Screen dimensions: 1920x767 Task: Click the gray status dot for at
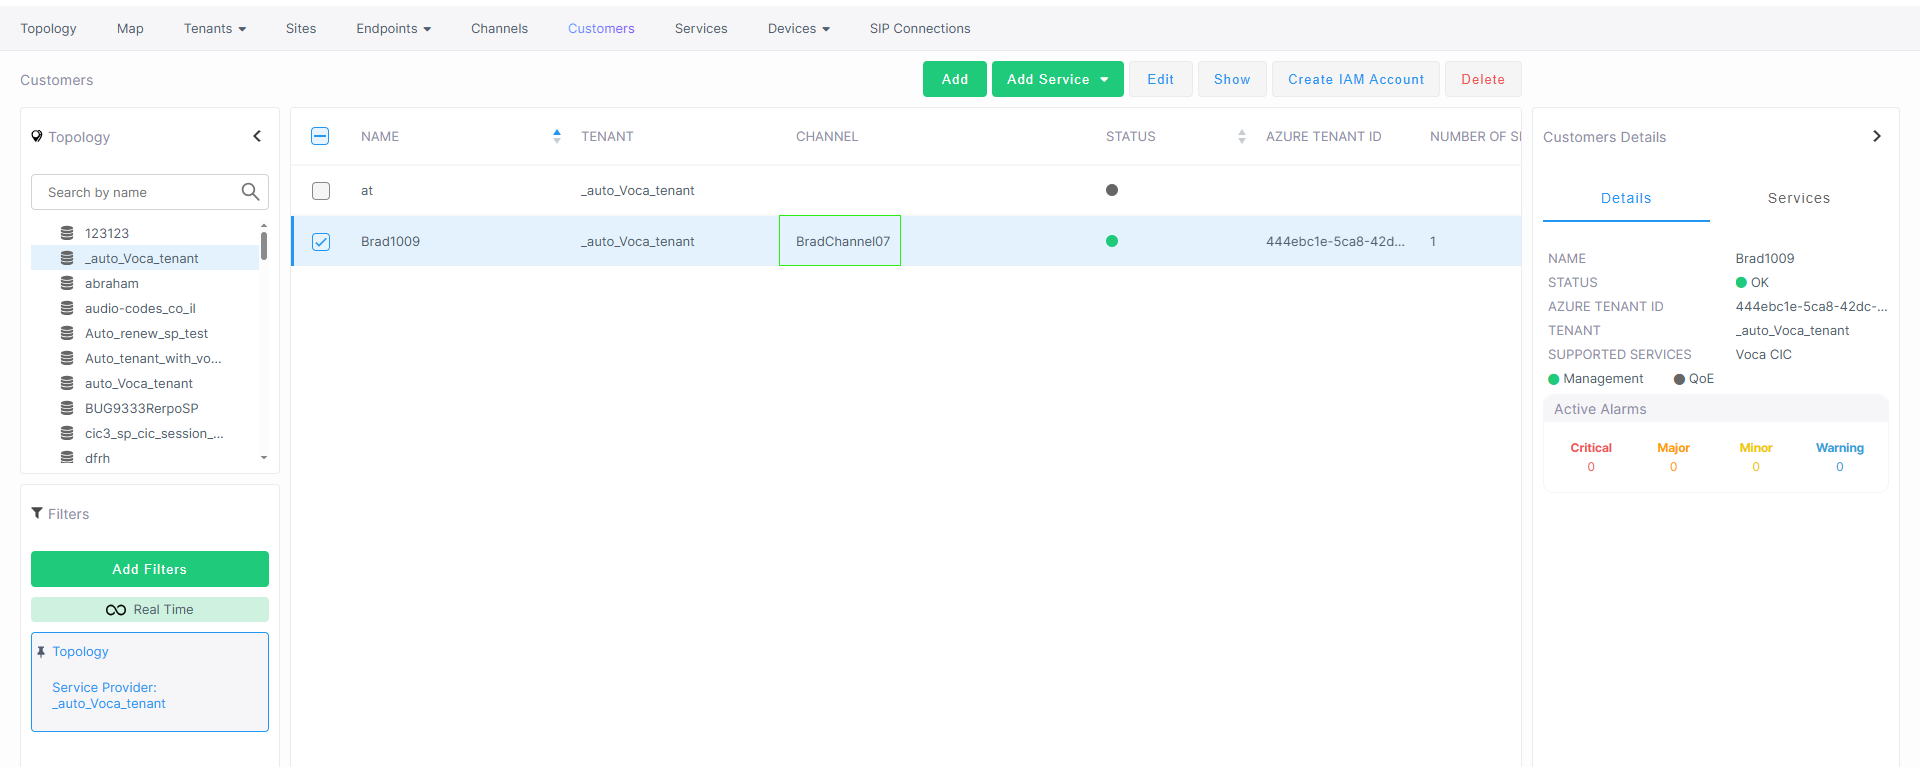(1112, 190)
